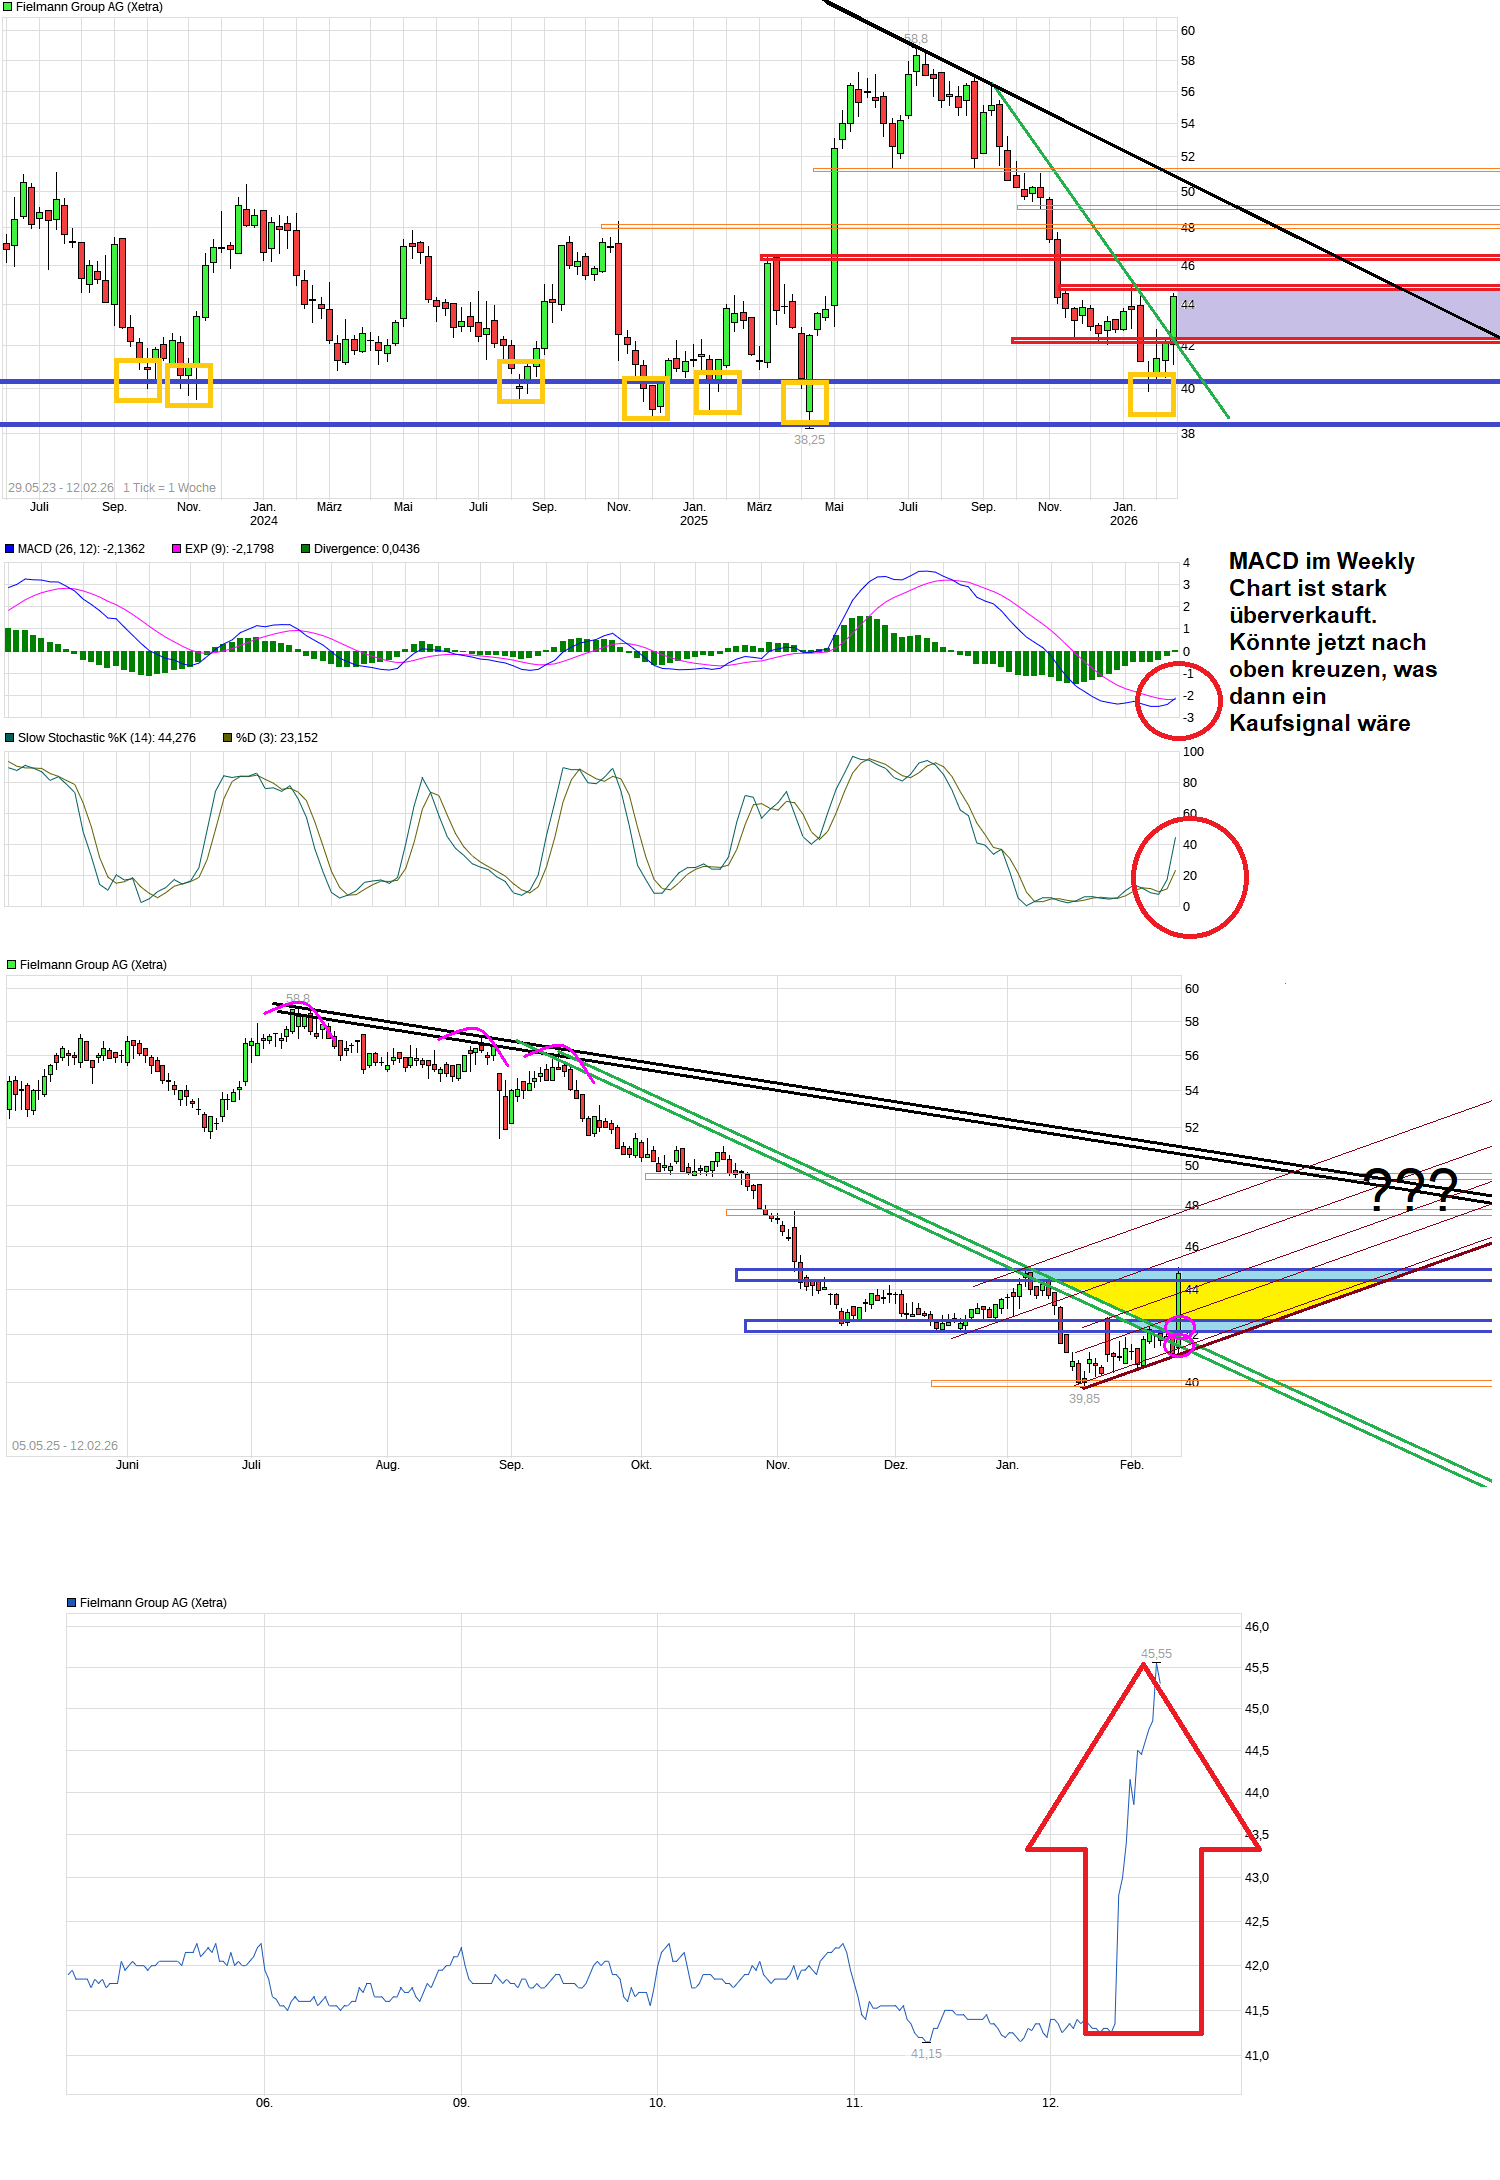Click the large red upward arrow annotation
The image size is (1500, 2180).
pos(1143,1850)
